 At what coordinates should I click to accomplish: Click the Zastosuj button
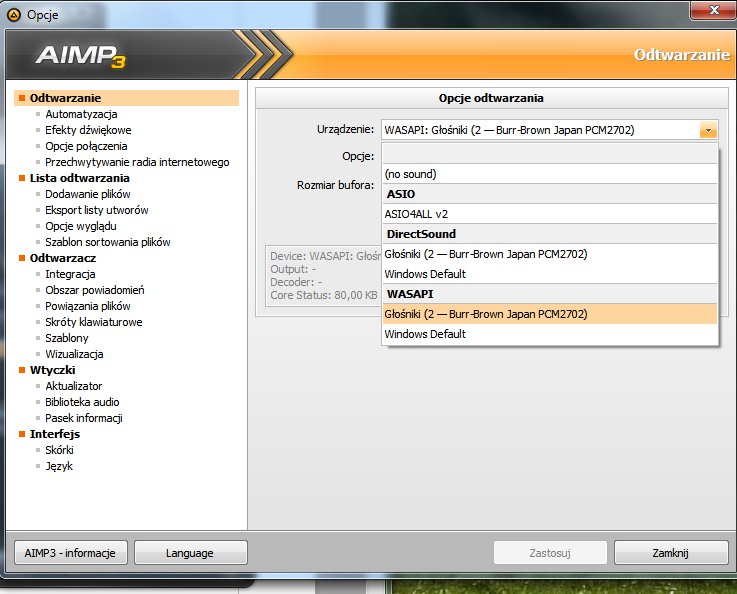point(550,553)
